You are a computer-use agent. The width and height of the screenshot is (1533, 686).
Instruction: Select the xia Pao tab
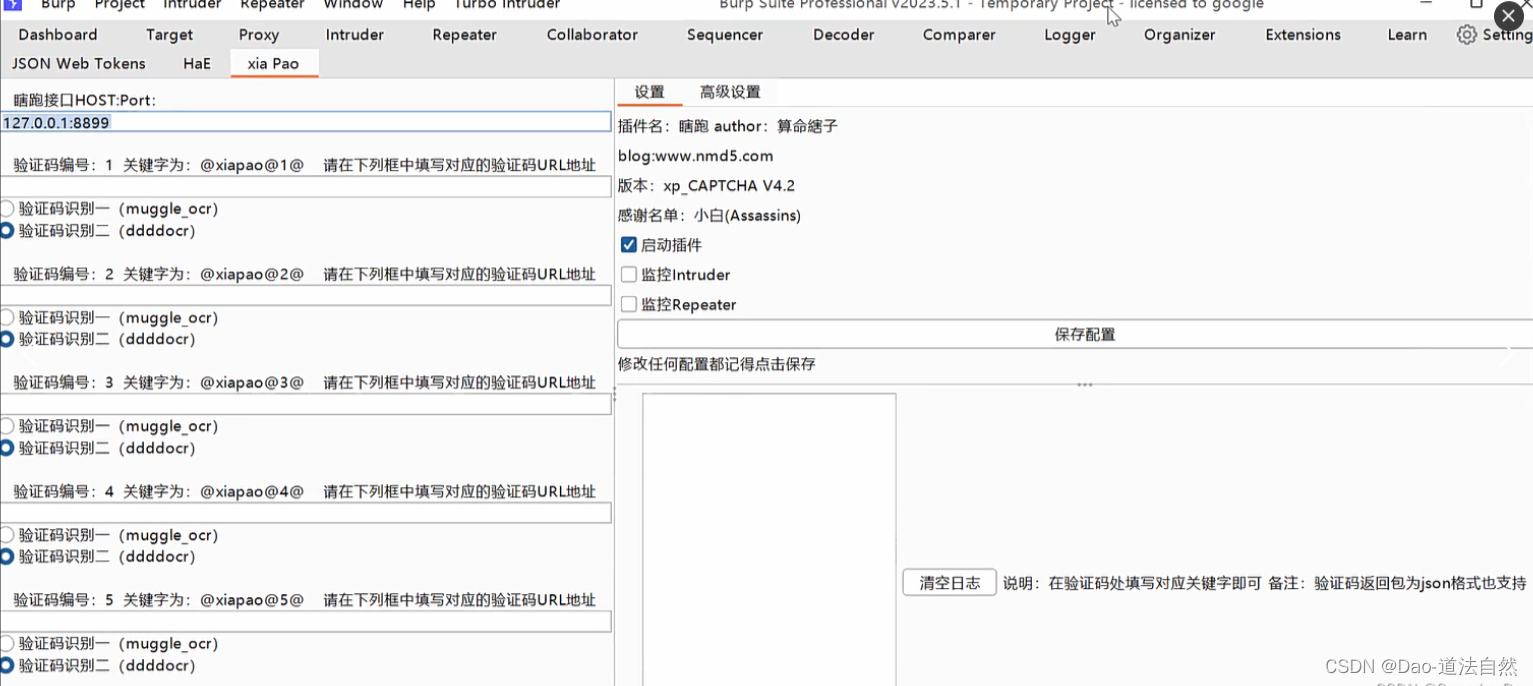273,63
